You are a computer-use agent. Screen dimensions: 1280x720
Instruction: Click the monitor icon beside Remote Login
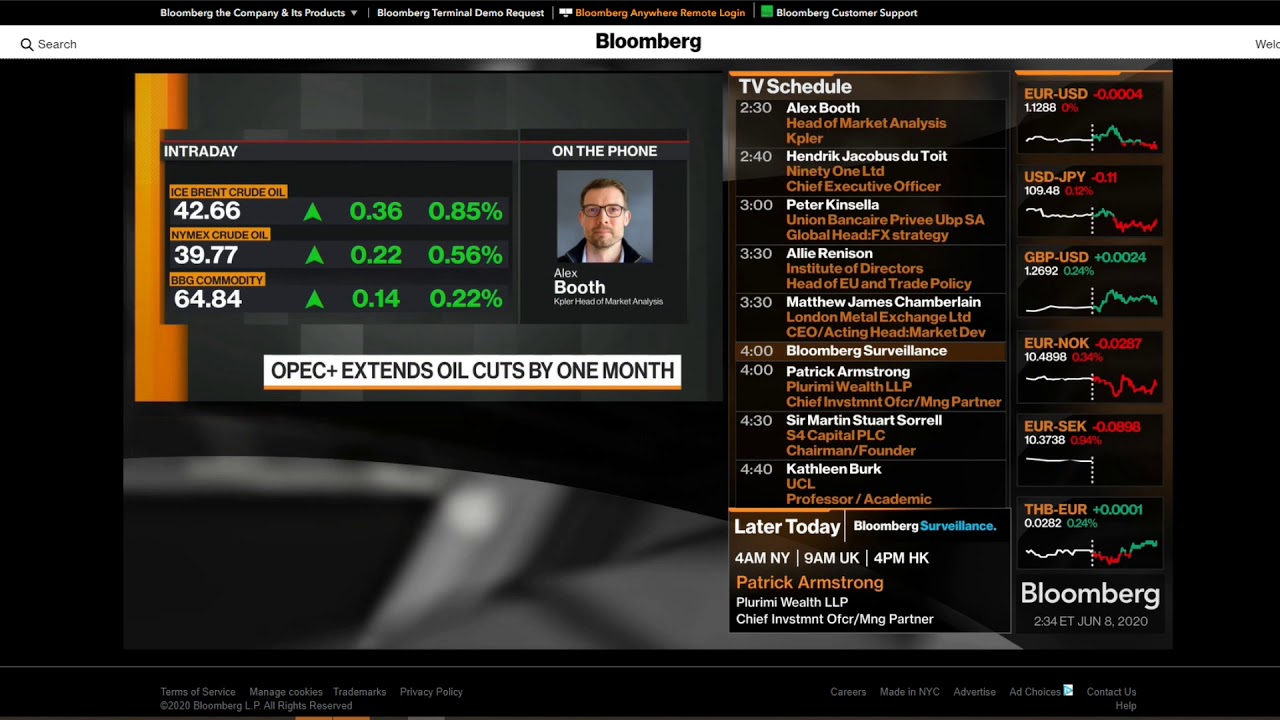point(565,13)
